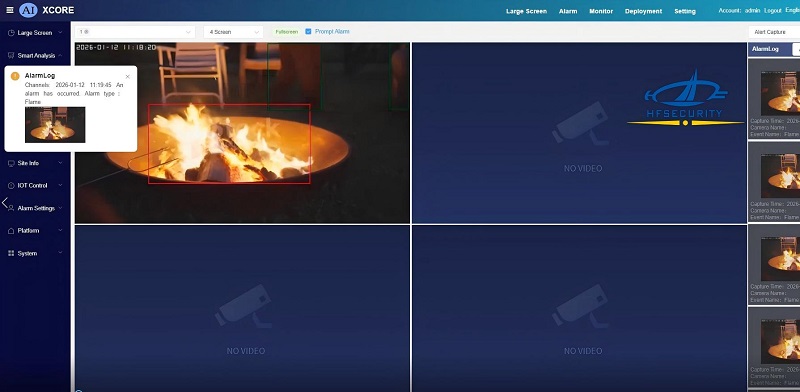The width and height of the screenshot is (800, 392).
Task: Open Large Screen in the top navigation
Action: (x=526, y=11)
